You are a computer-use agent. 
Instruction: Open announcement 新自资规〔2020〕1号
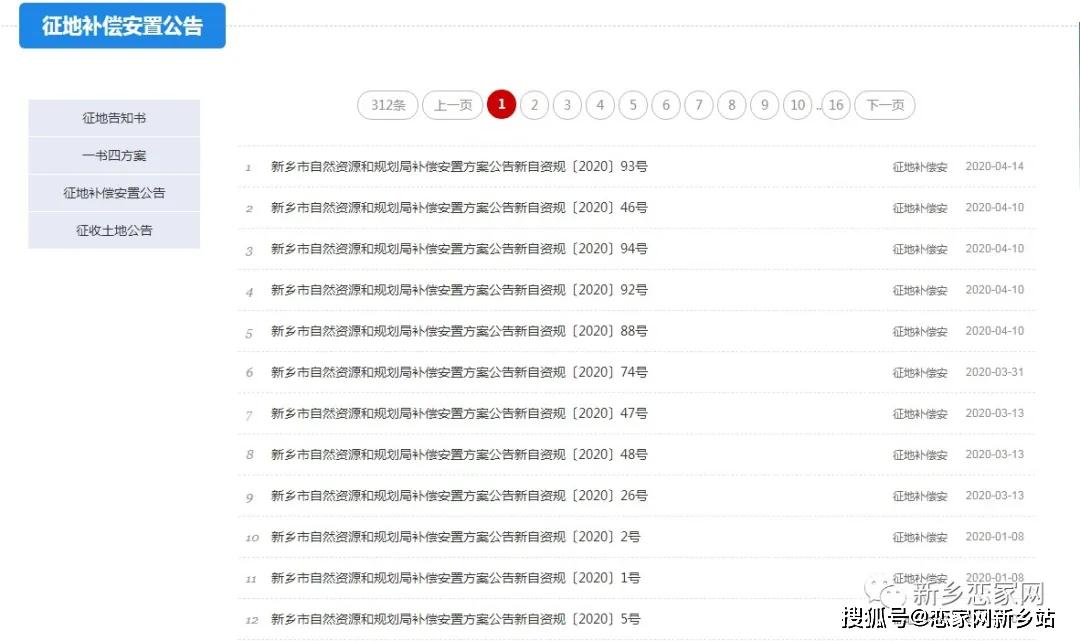(x=455, y=578)
